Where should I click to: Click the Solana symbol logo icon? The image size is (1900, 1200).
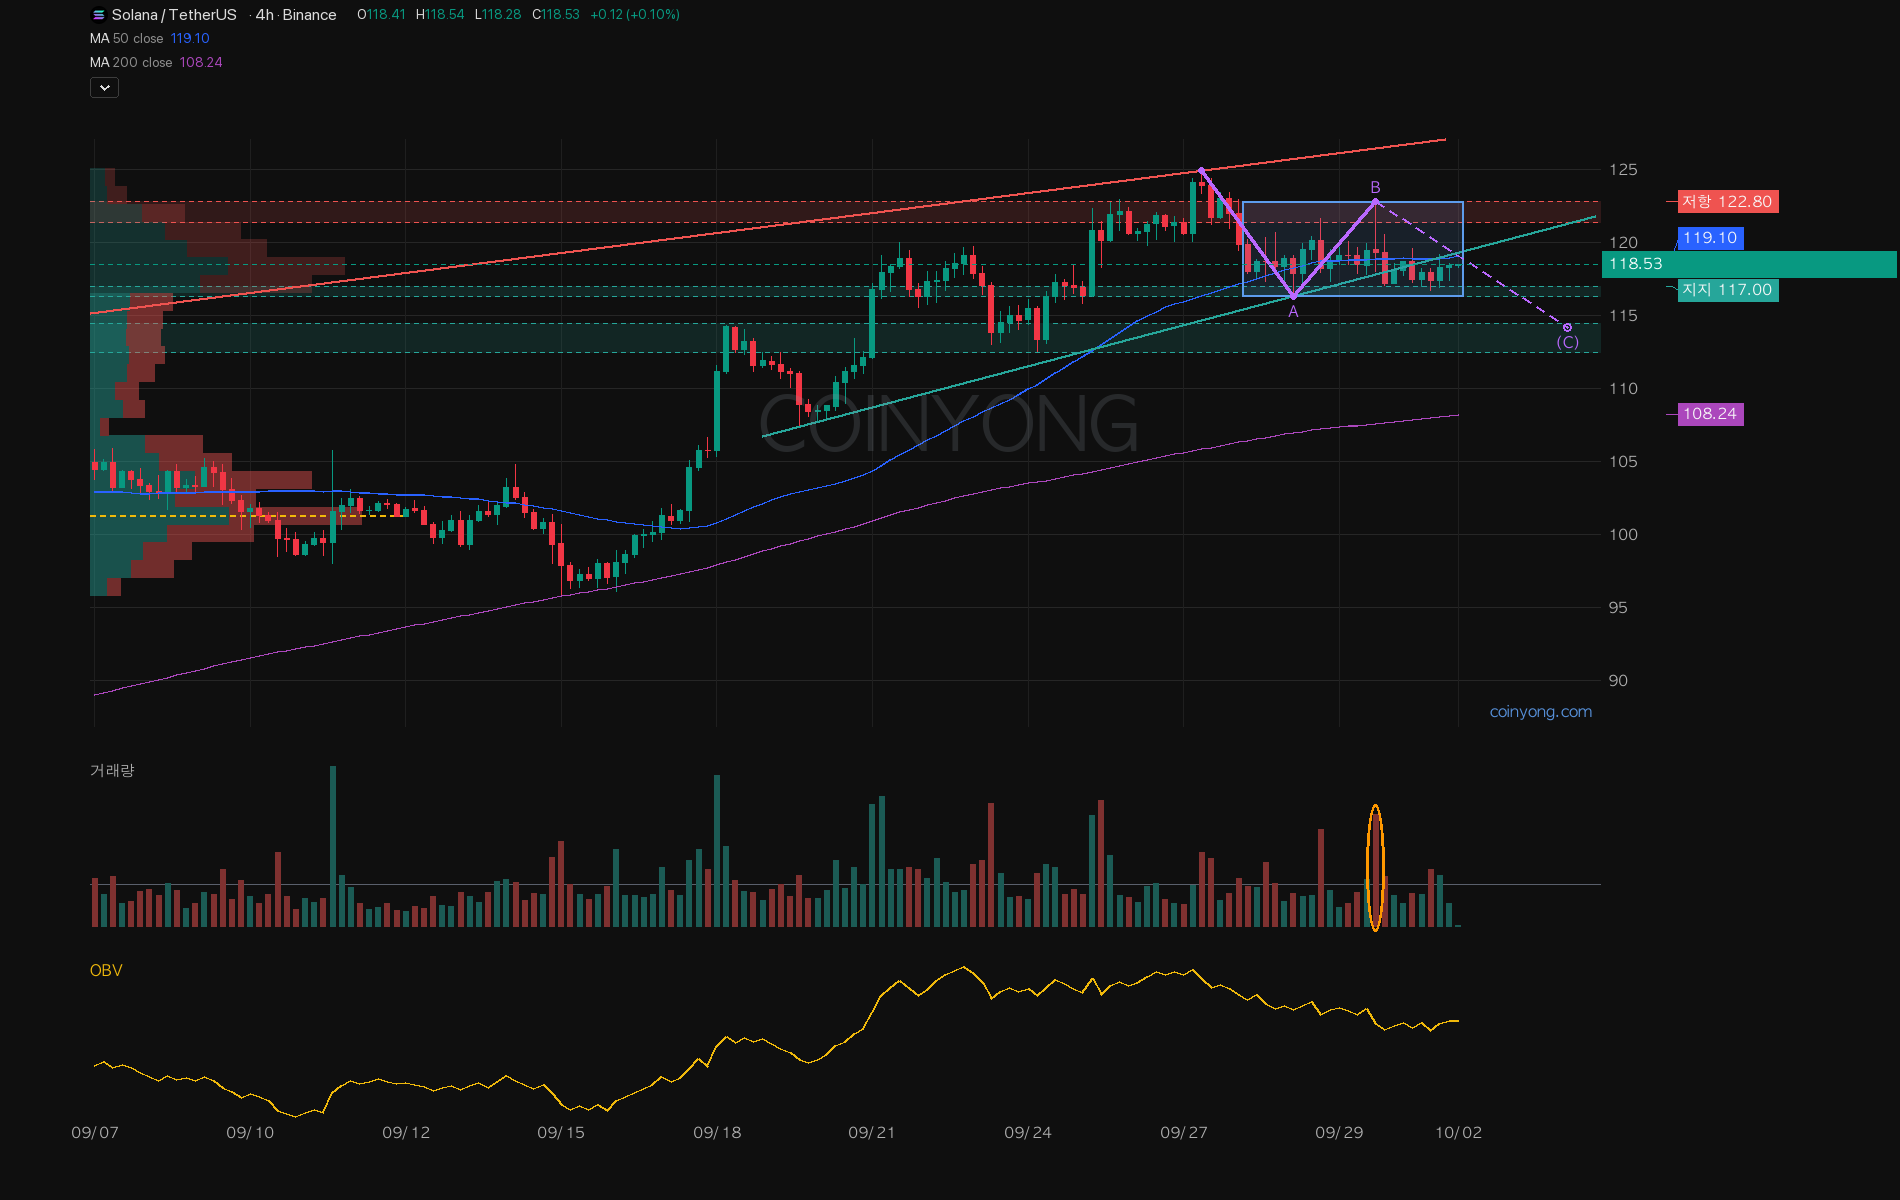coord(98,15)
